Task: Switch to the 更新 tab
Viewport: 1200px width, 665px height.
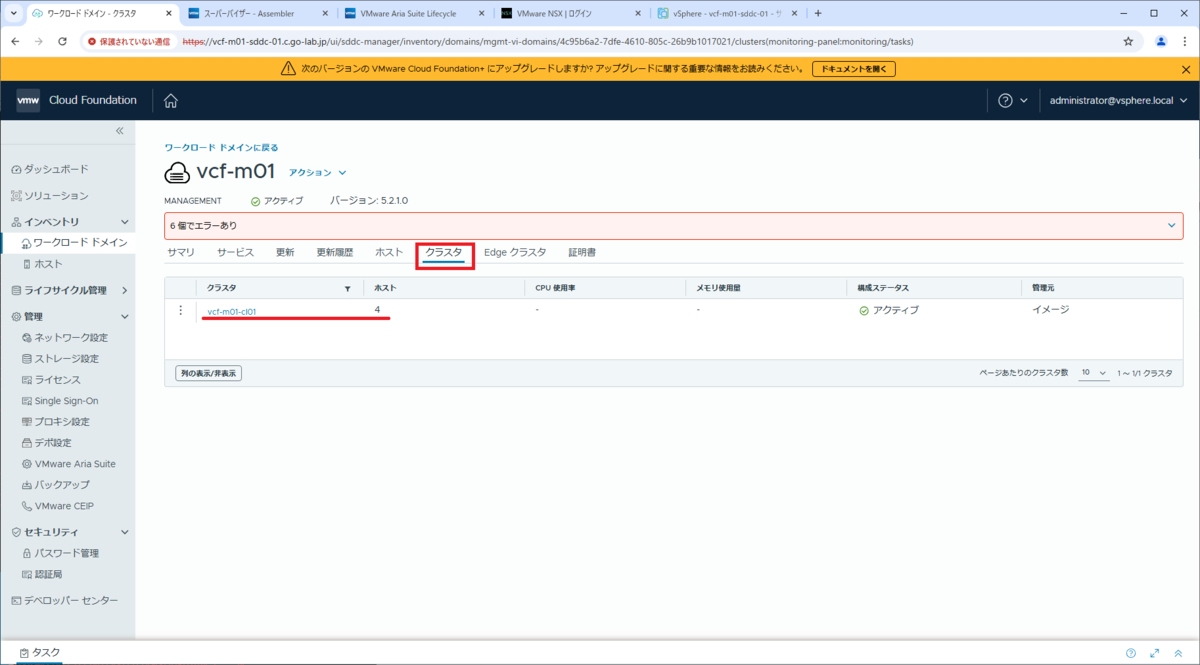Action: click(285, 253)
